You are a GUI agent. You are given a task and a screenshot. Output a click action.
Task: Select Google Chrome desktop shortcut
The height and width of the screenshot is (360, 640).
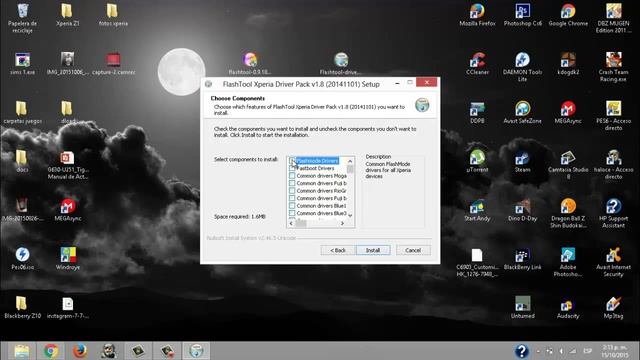click(x=568, y=15)
